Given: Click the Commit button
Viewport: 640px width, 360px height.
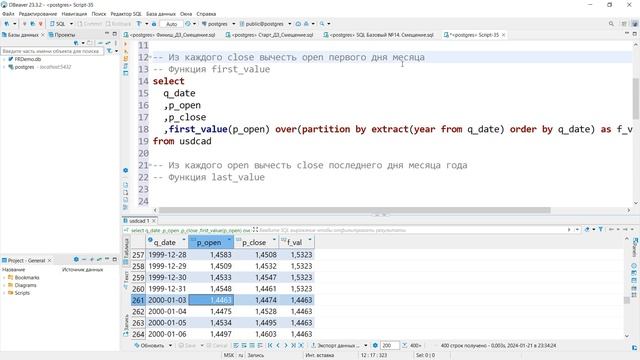Looking at the screenshot, I should (89, 24).
